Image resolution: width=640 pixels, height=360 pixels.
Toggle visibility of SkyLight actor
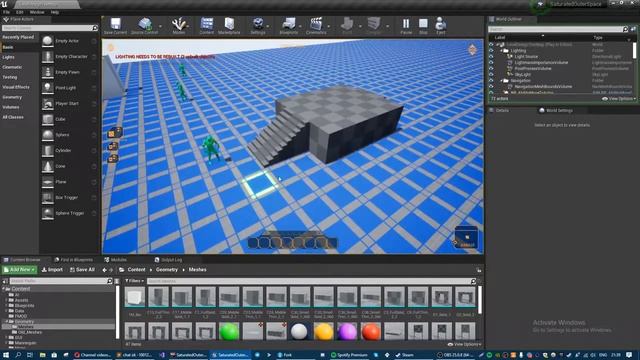491,75
